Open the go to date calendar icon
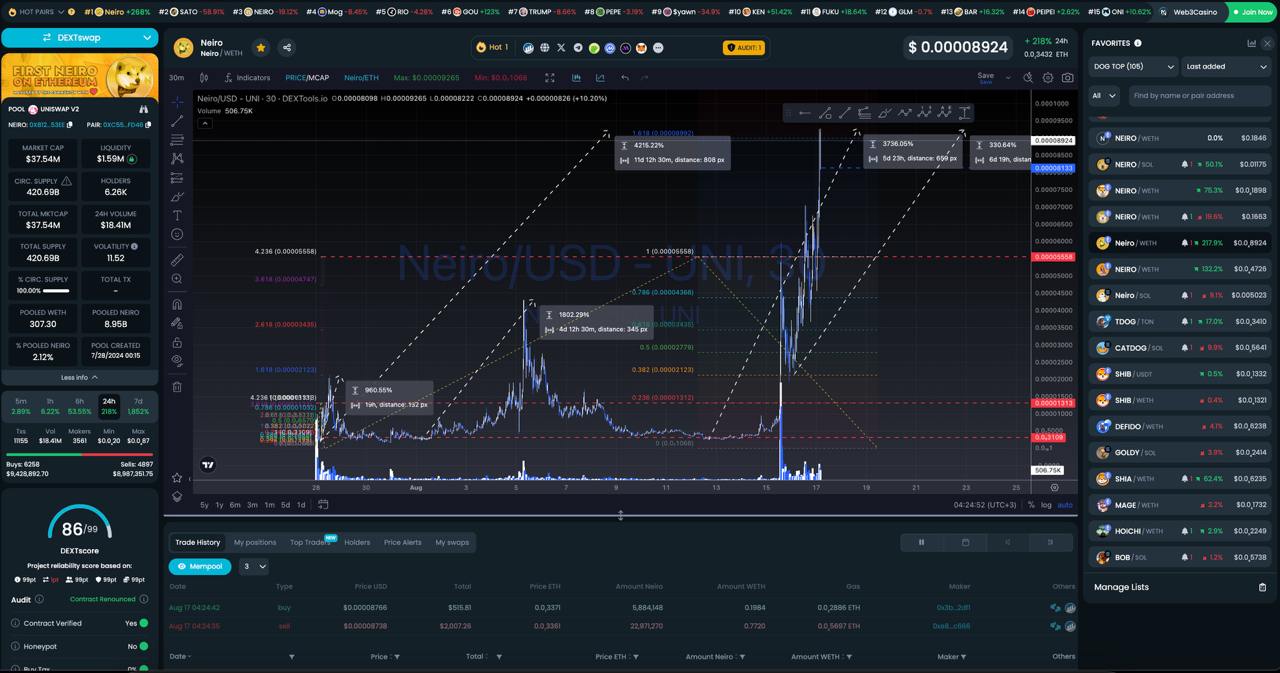The height and width of the screenshot is (673, 1280). tap(323, 505)
